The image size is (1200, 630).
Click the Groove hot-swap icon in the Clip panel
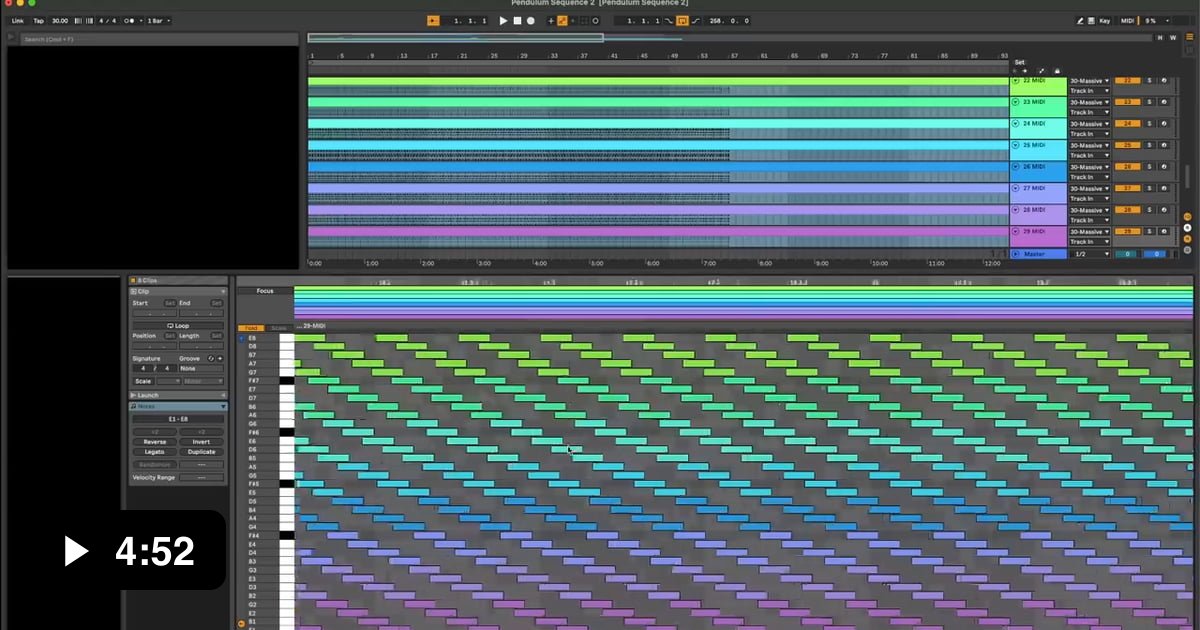pyautogui.click(x=209, y=357)
